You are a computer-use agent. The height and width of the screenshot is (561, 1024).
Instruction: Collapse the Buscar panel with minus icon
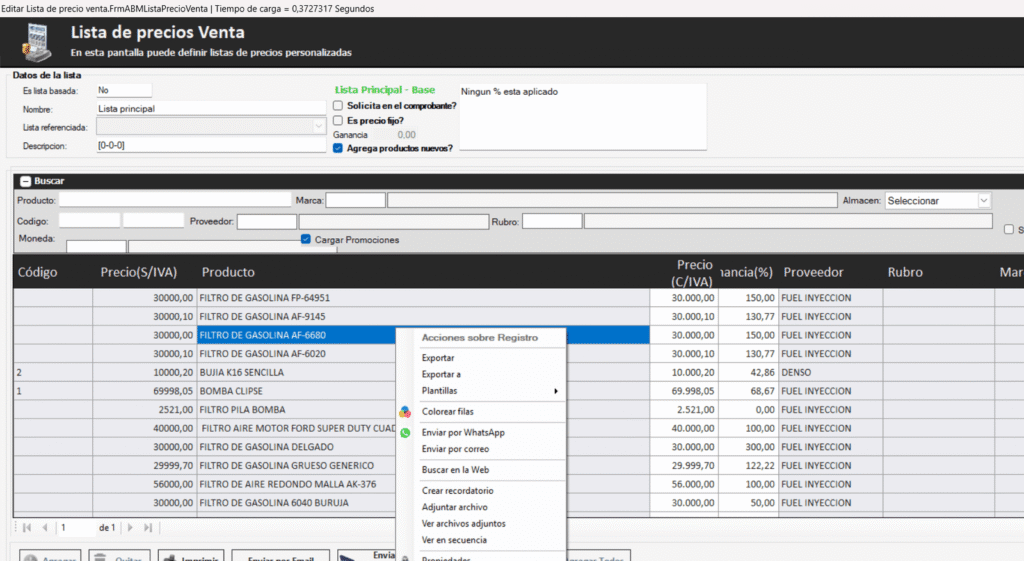click(25, 181)
